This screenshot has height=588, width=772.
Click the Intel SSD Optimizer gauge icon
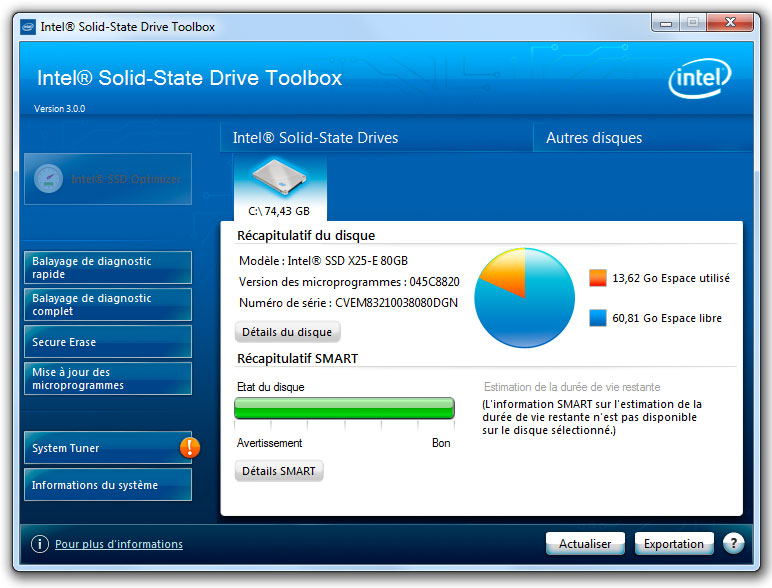coord(48,178)
